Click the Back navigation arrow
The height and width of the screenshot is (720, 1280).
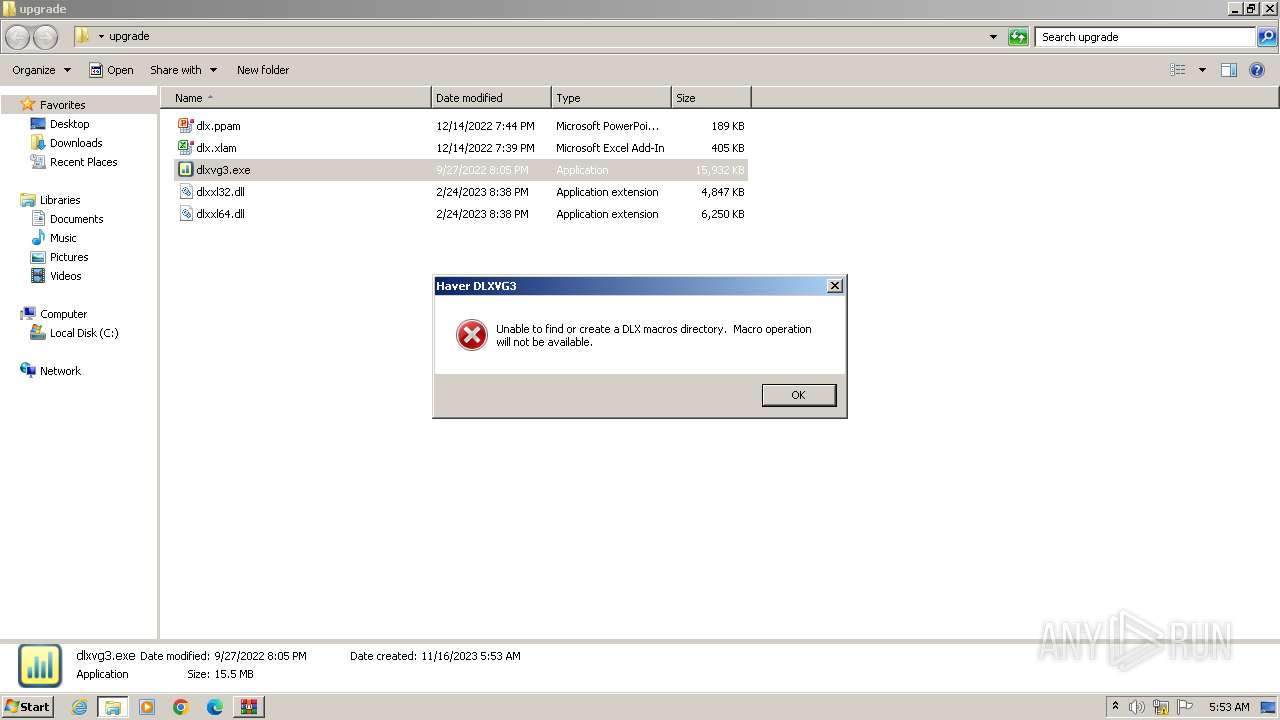[18, 37]
